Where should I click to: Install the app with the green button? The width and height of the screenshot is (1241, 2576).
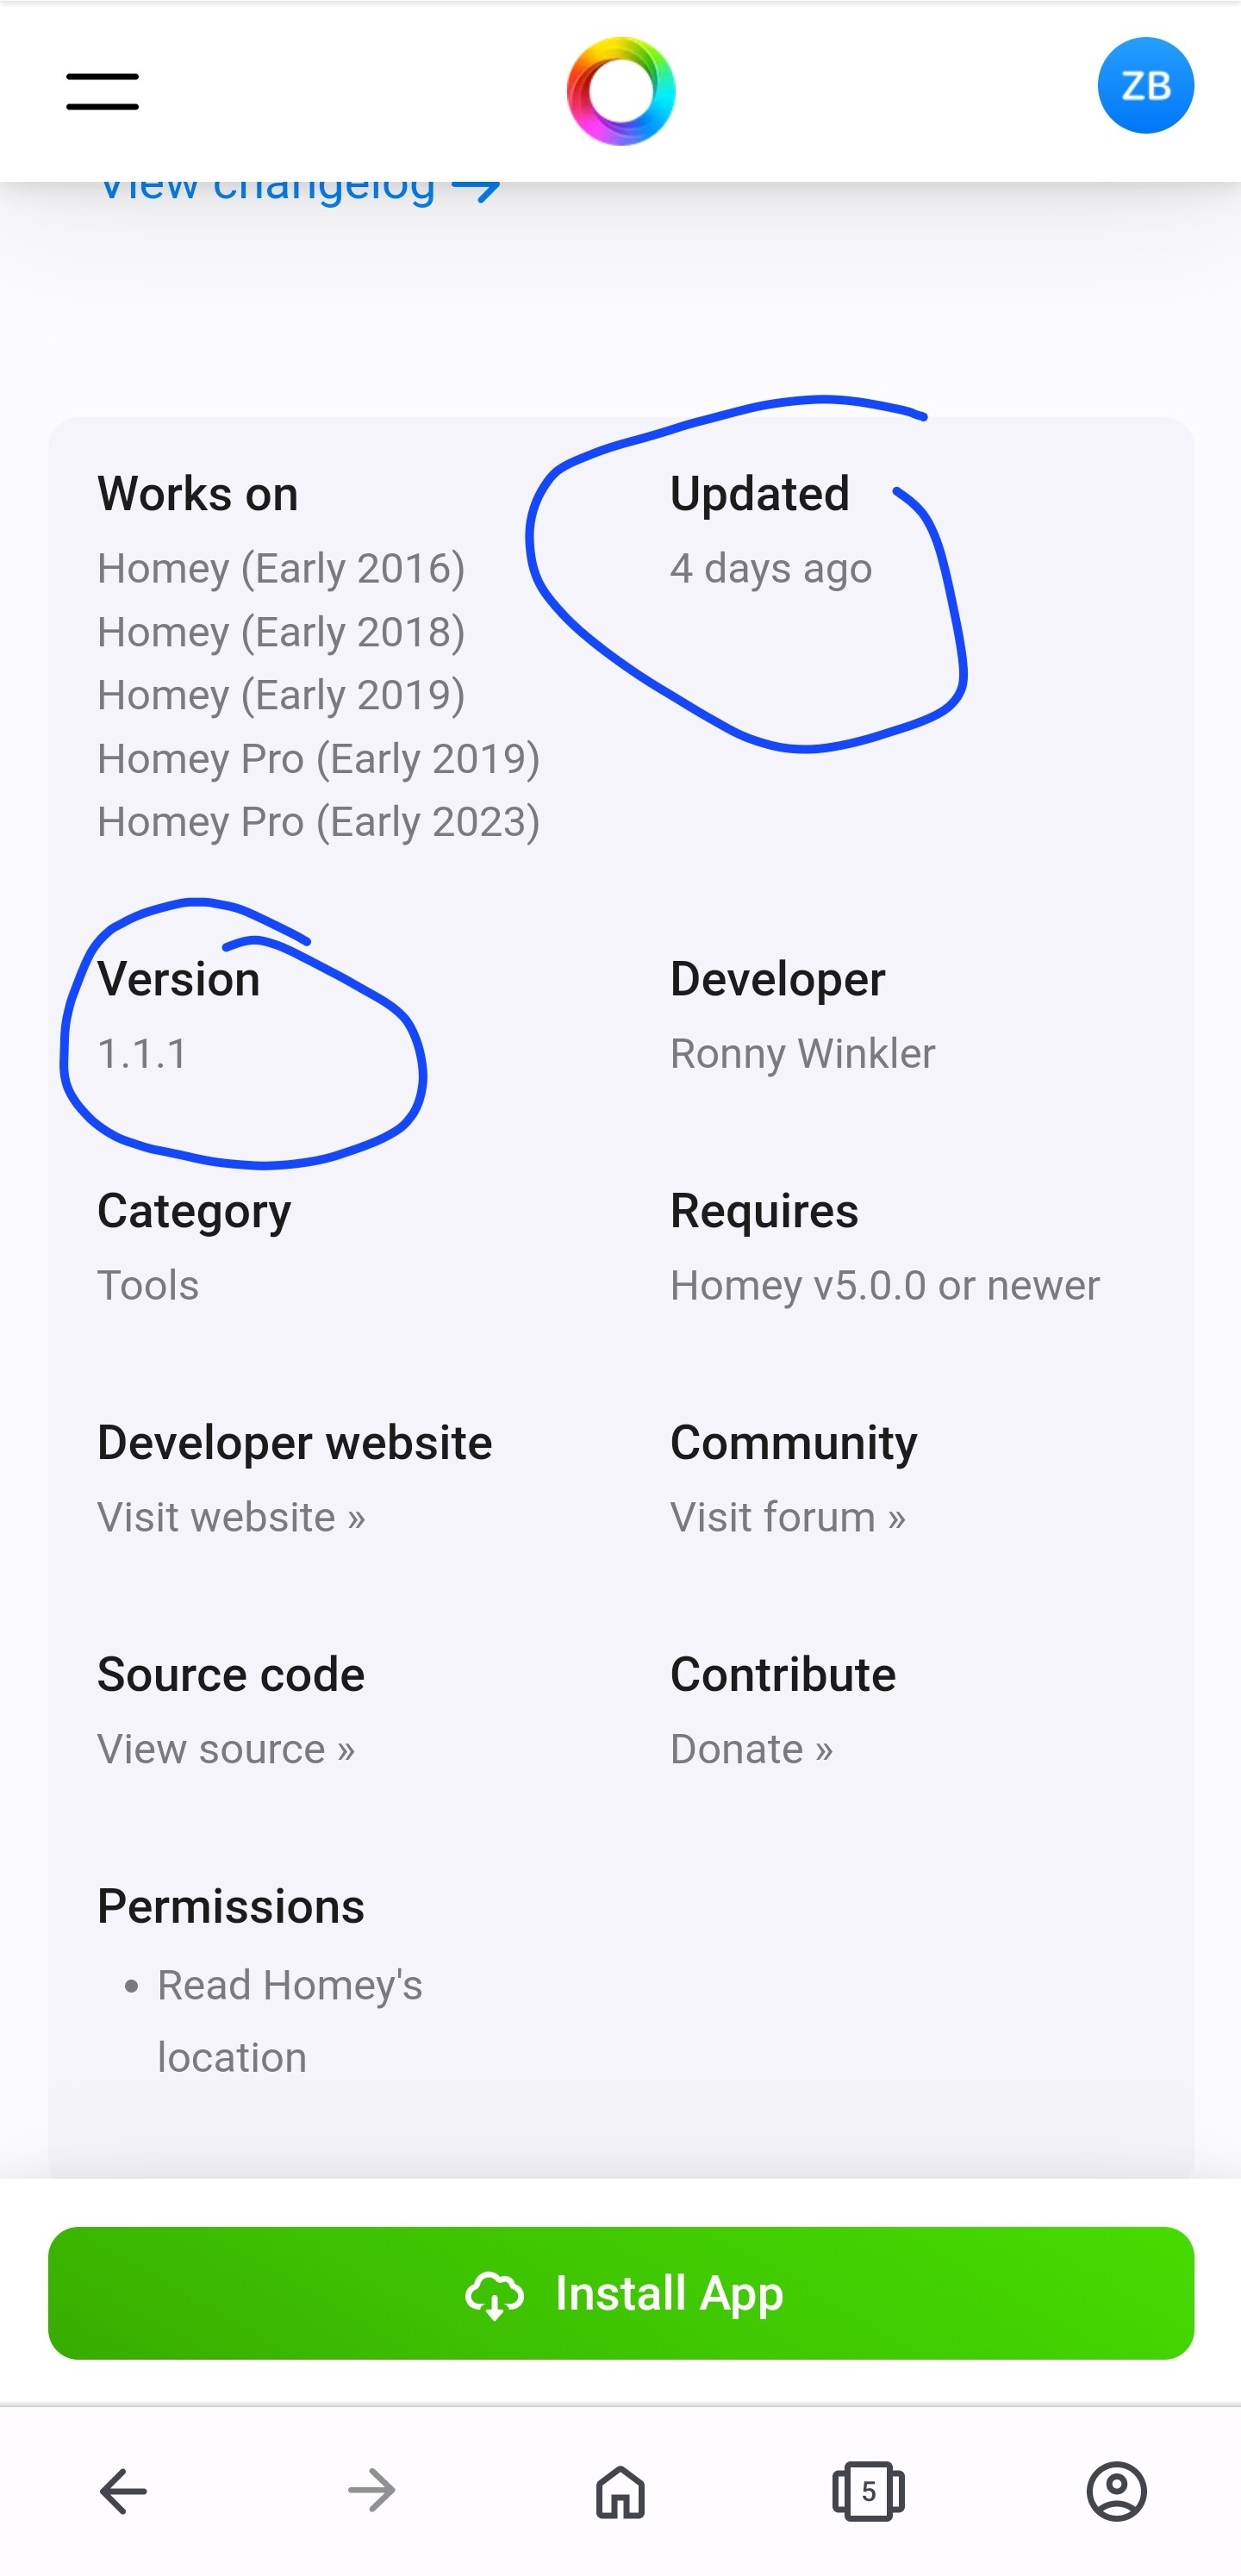click(x=620, y=2293)
